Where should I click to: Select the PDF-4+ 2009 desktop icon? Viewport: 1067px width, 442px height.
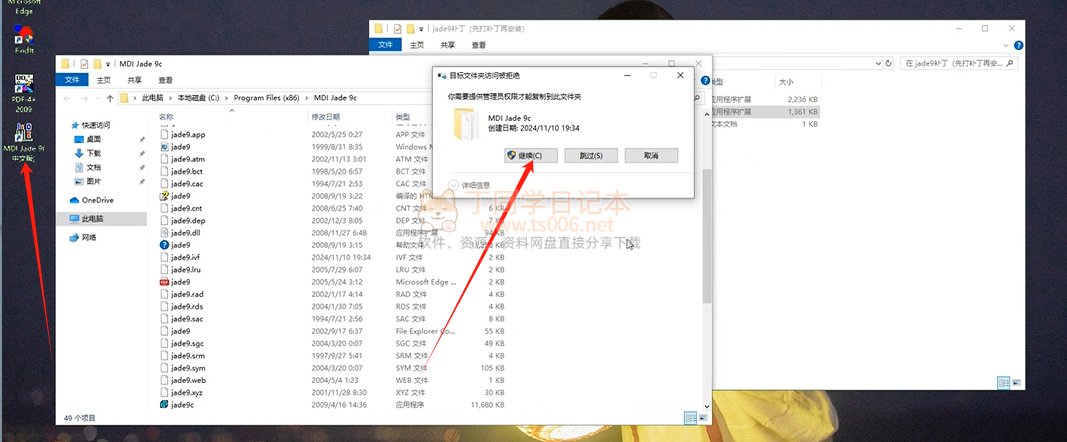click(21, 92)
